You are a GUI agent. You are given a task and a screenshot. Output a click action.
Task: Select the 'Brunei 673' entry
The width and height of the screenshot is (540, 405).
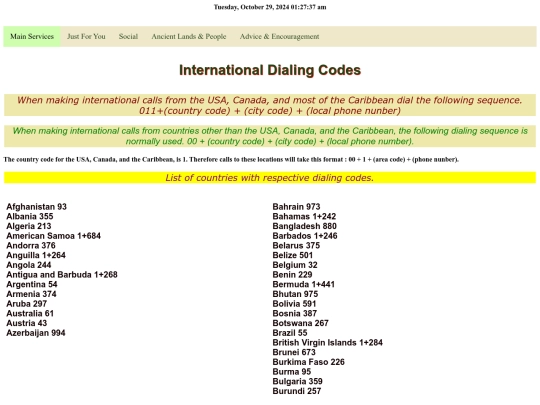click(x=294, y=352)
